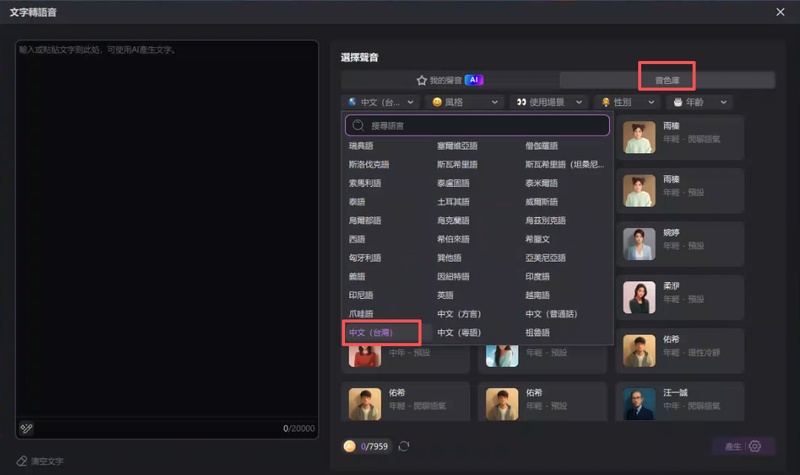The height and width of the screenshot is (475, 800).
Task: Click the 清空文字 clear text button
Action: pos(40,461)
